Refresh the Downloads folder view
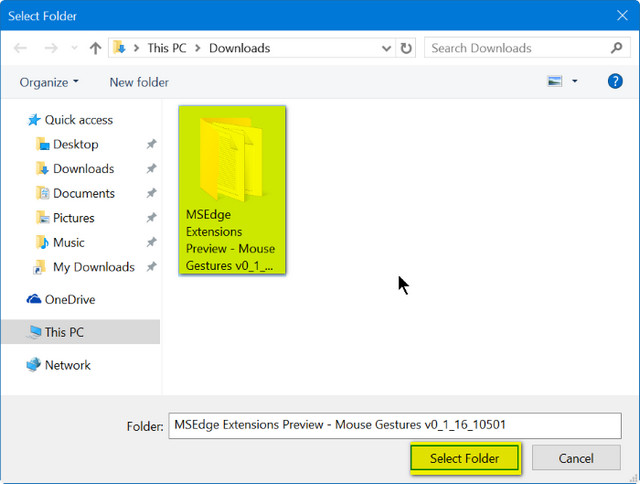This screenshot has height=484, width=640. pos(406,48)
